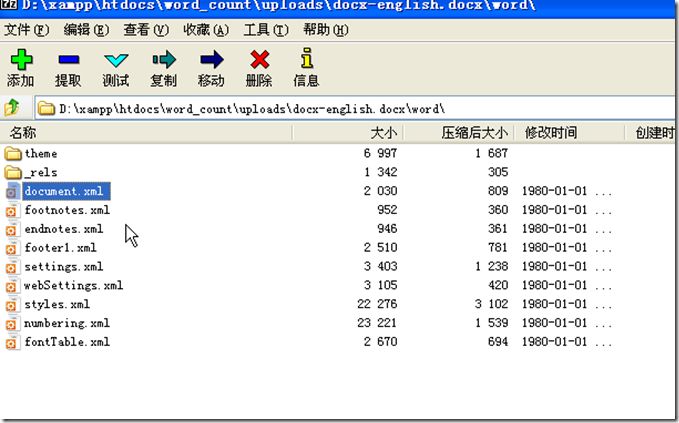Screen dimensions: 679x423
Task: Select the settings.xml file name
Action: [x=64, y=267]
